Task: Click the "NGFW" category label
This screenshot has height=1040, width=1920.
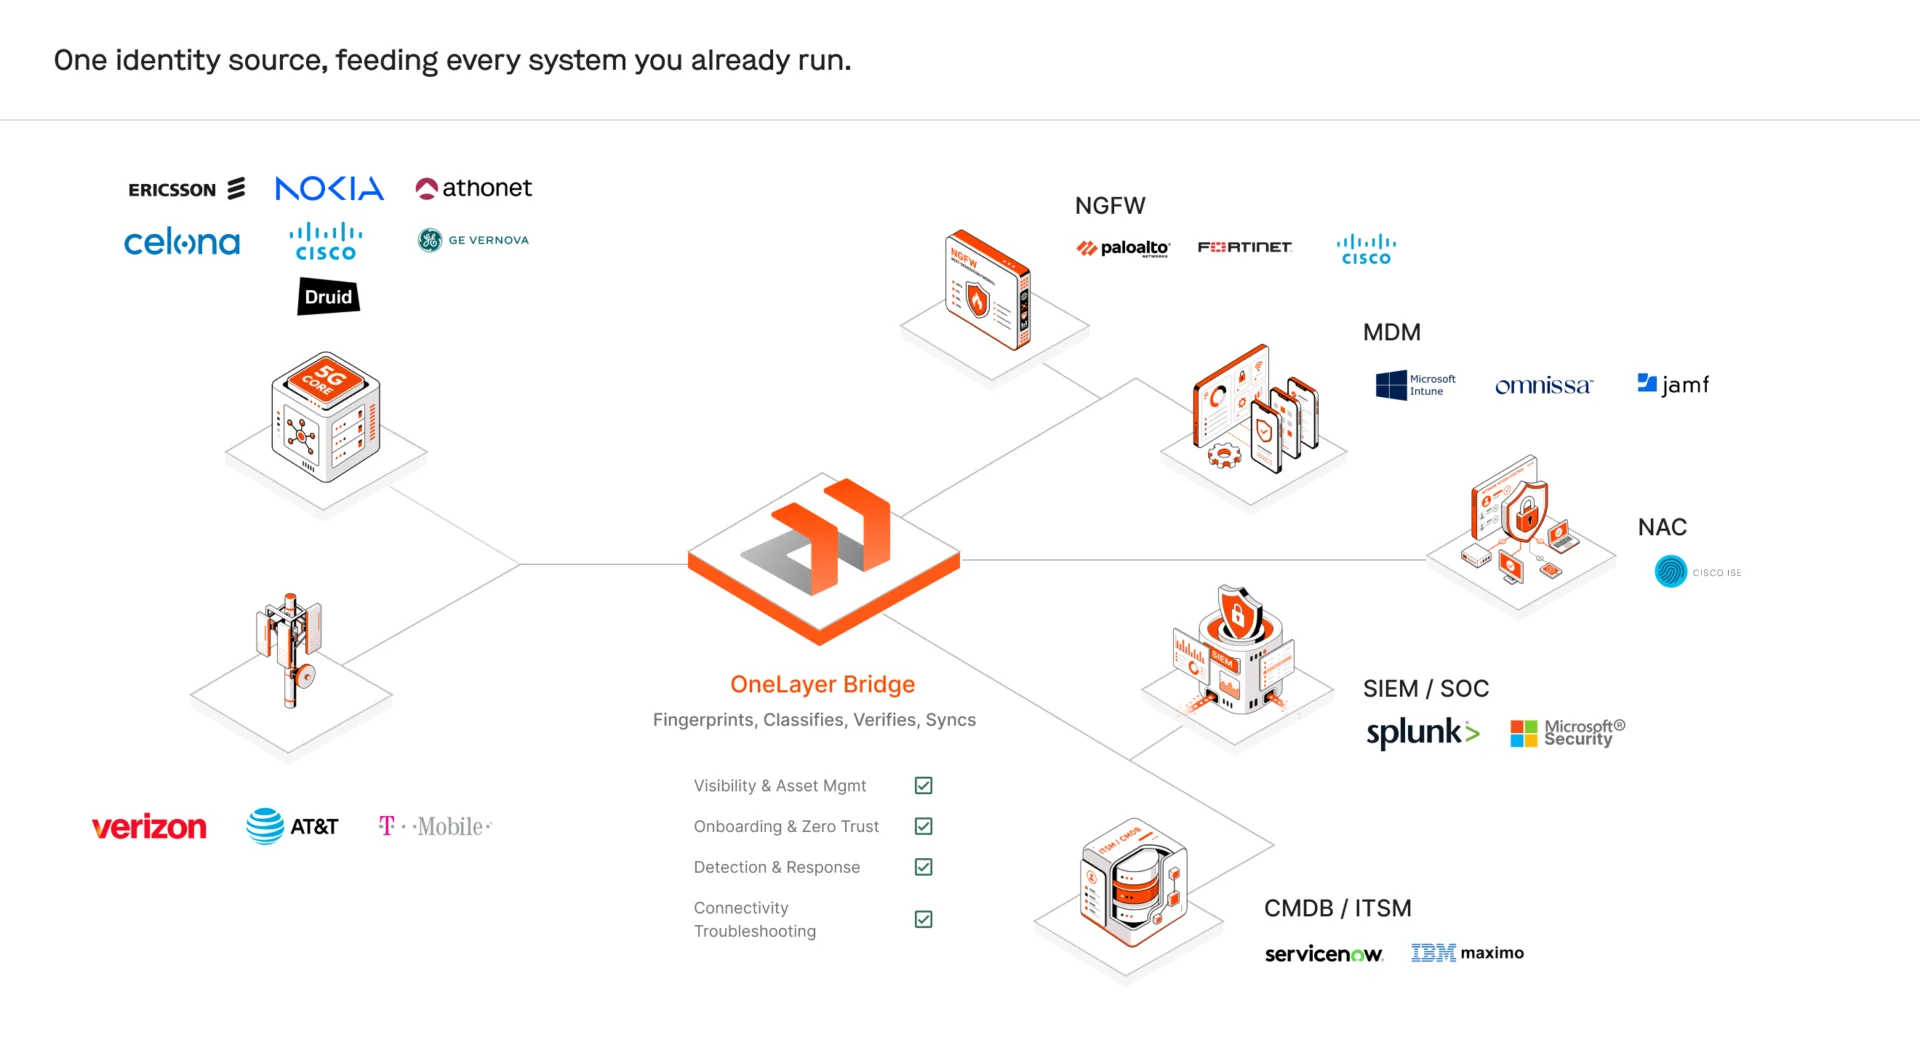Action: (x=1110, y=206)
